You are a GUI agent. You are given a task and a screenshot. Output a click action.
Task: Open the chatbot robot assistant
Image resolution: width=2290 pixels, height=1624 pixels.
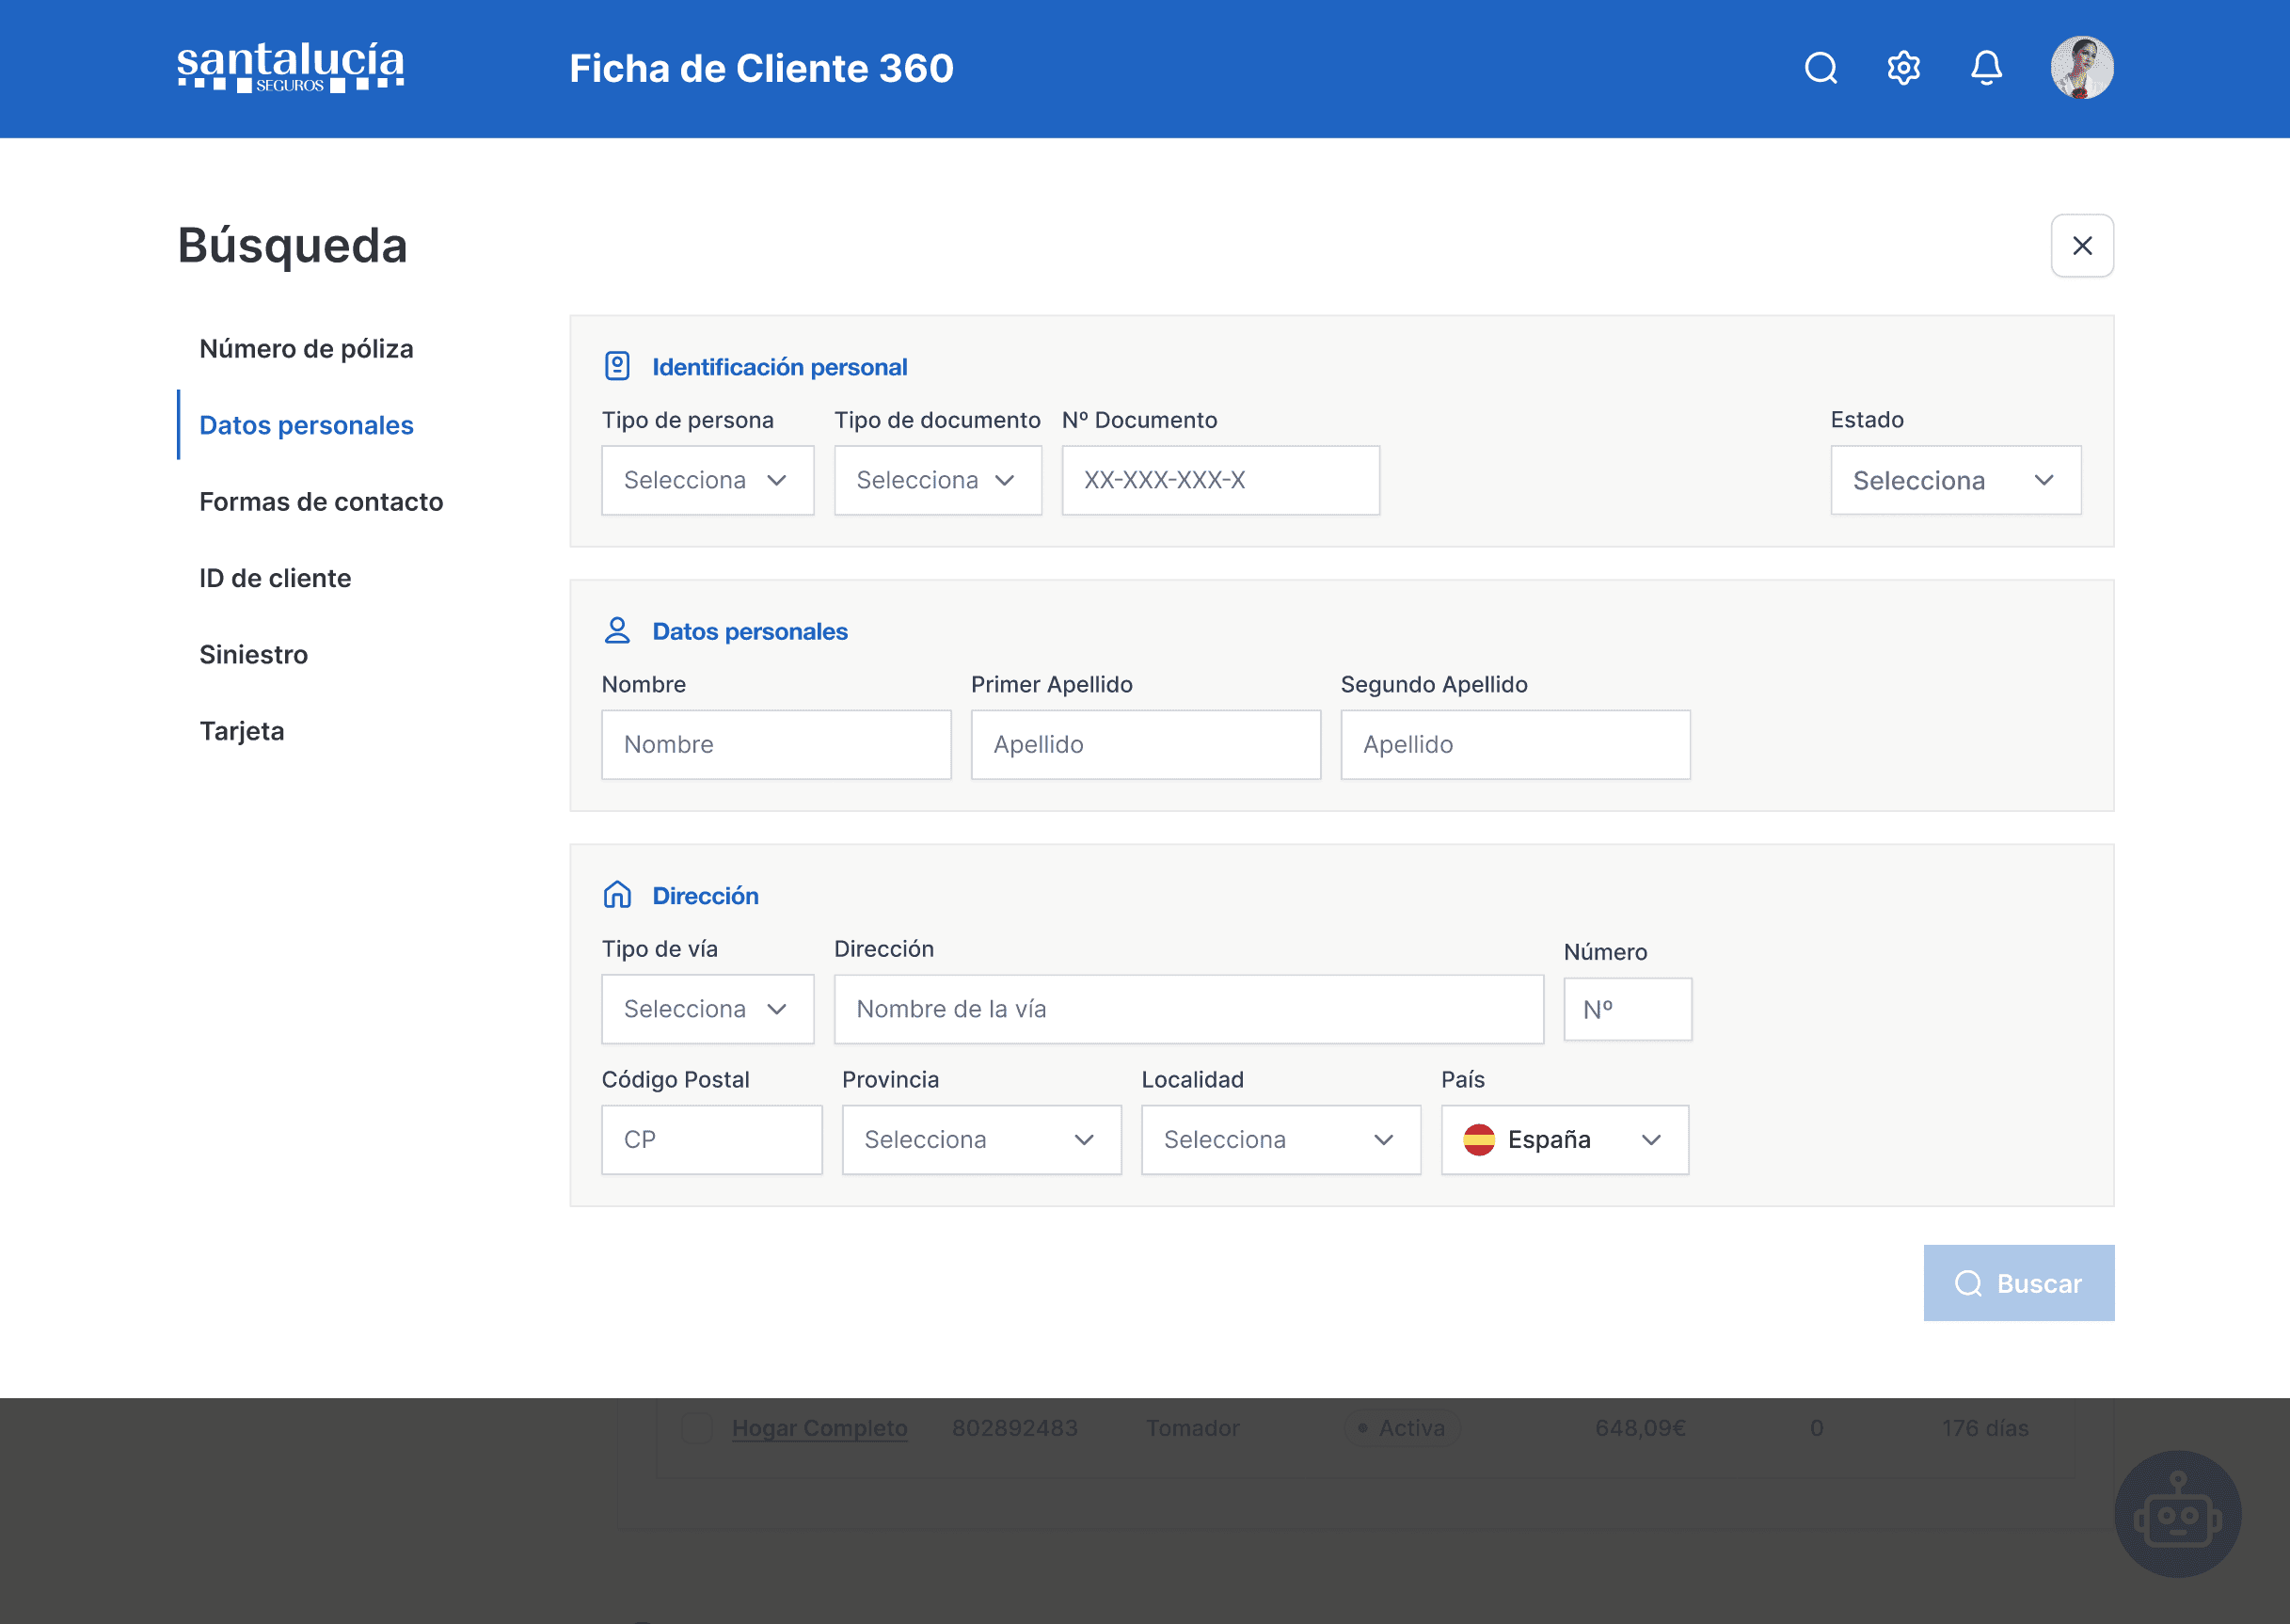click(x=2177, y=1513)
